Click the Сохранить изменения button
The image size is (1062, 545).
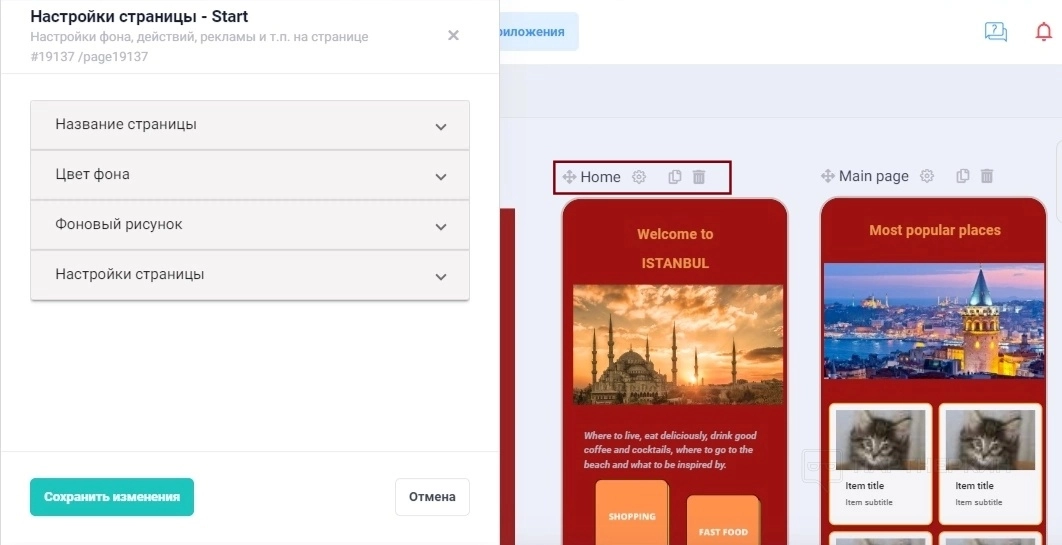tap(112, 497)
